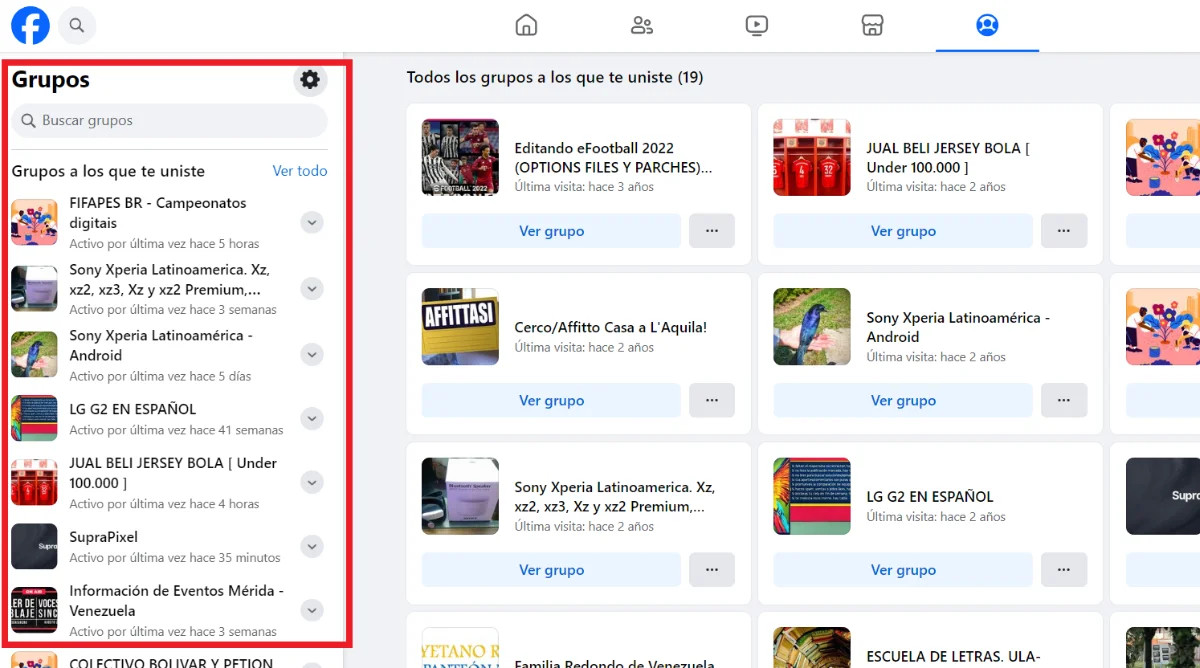Expand chevron next to SupraPixel group
1200x668 pixels.
point(312,547)
